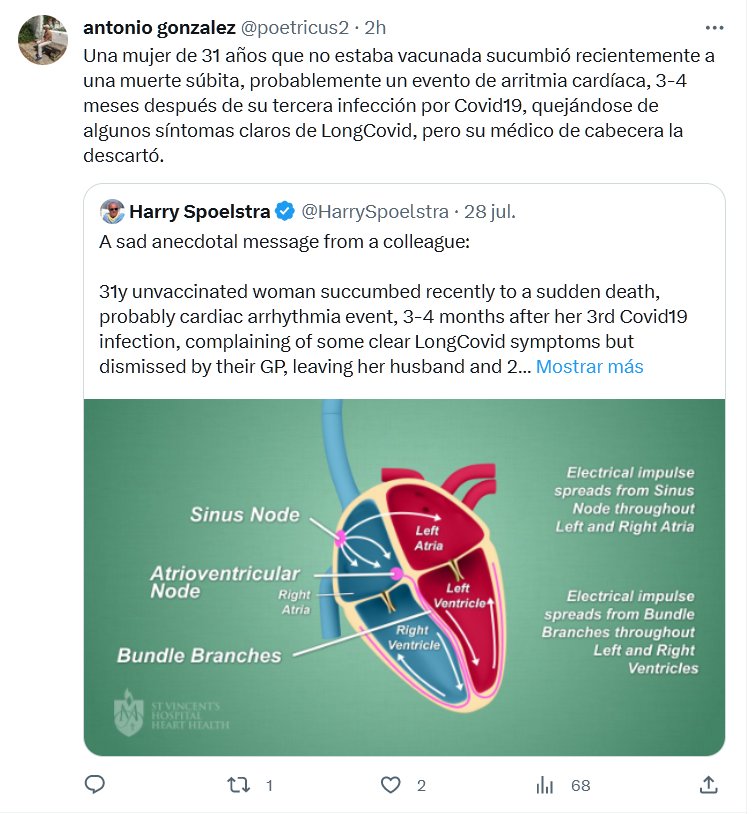Click Harry Spoelstra's small profile avatar
The width and height of the screenshot is (756, 814).
[x=113, y=211]
